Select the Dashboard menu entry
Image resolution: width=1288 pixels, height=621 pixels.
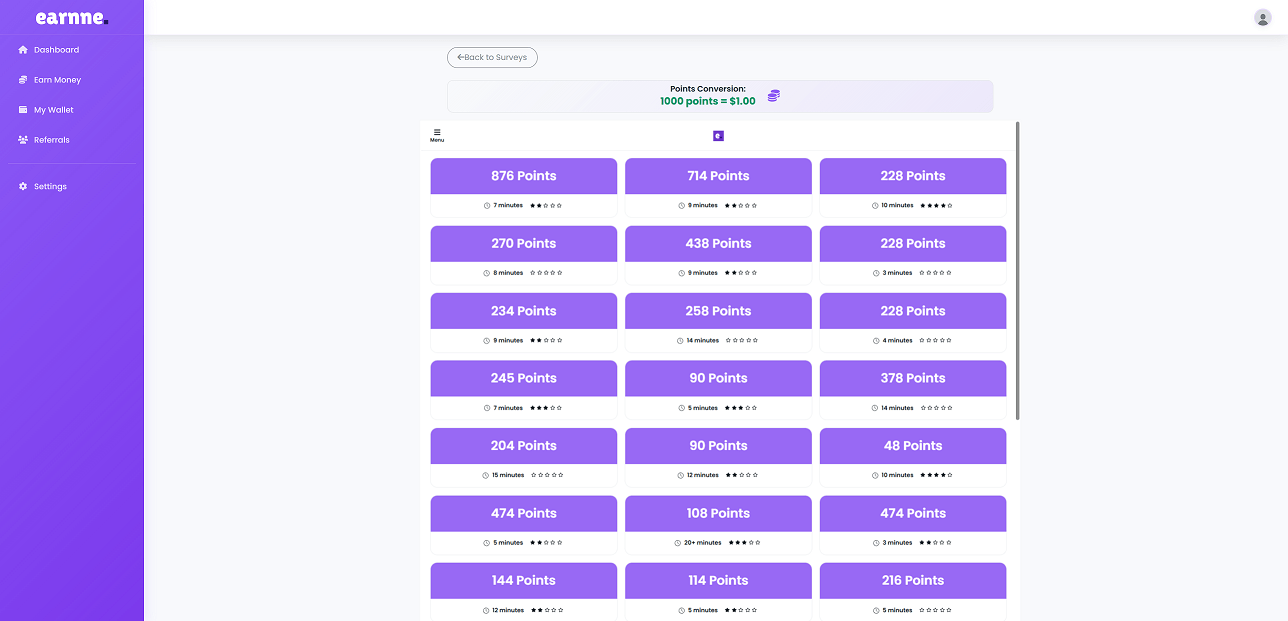pyautogui.click(x=55, y=49)
